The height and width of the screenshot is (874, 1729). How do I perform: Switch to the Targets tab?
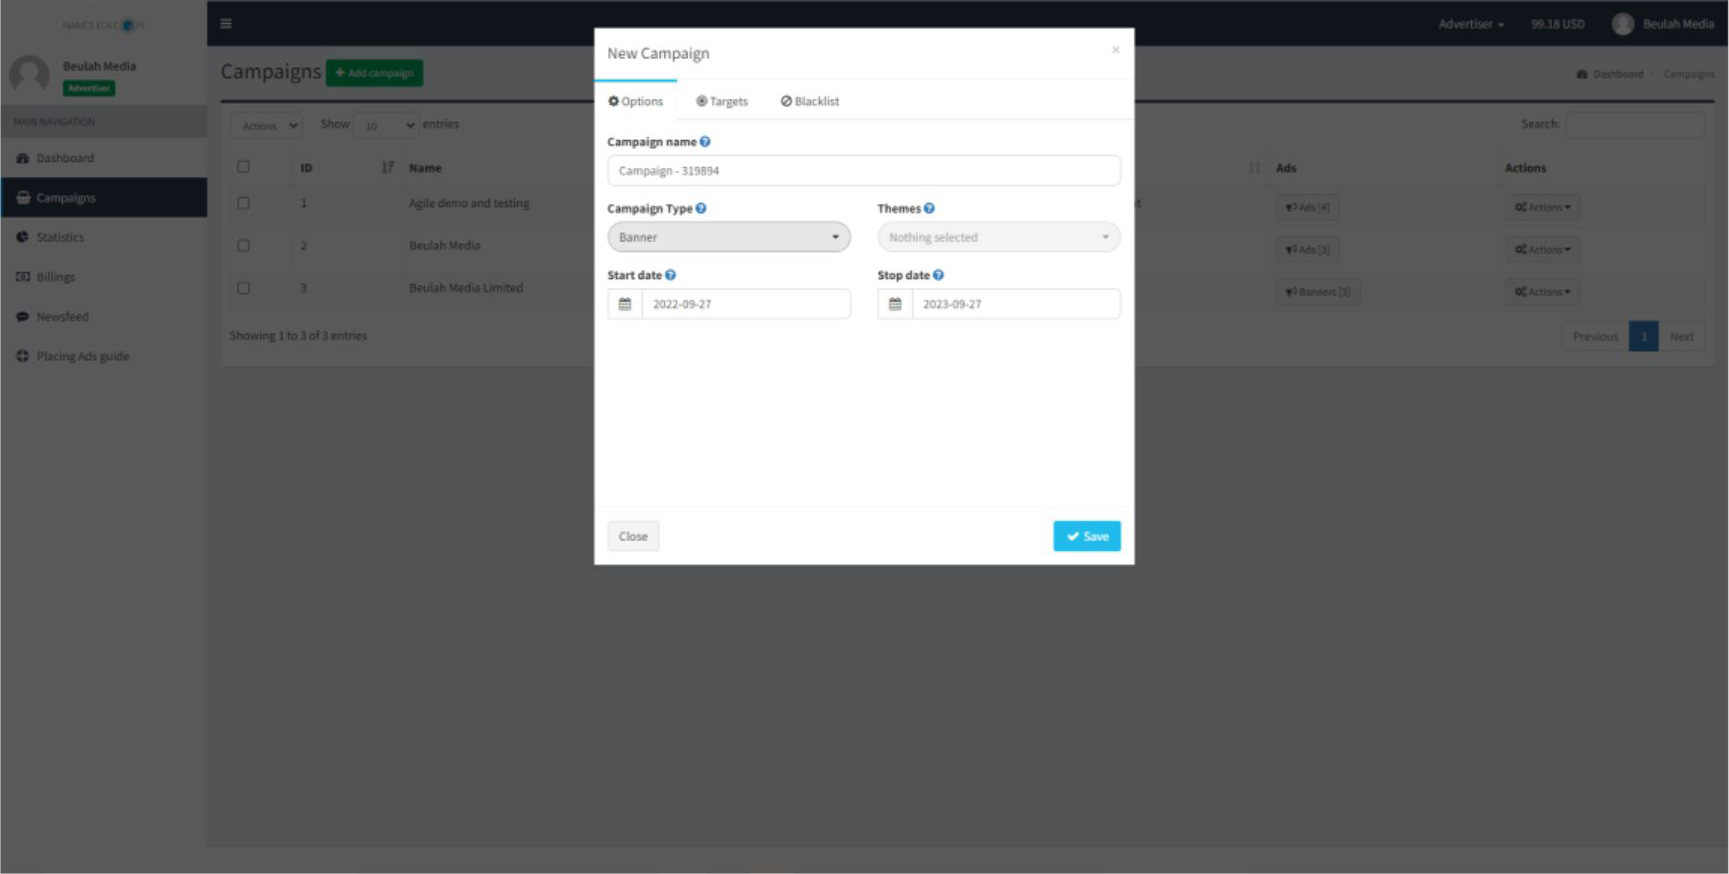(x=722, y=101)
